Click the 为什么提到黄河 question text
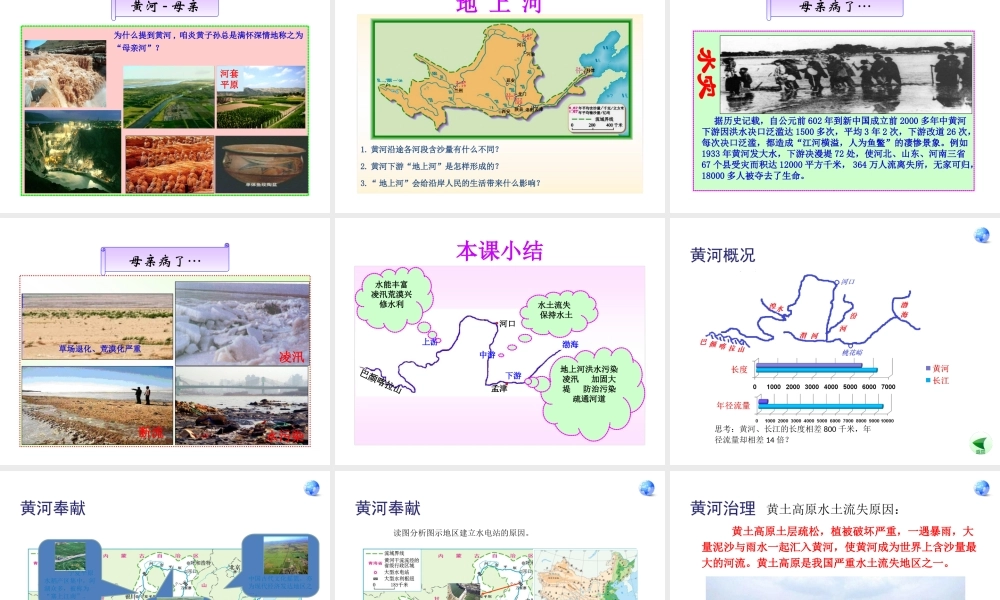The height and width of the screenshot is (600, 1000). tap(209, 41)
